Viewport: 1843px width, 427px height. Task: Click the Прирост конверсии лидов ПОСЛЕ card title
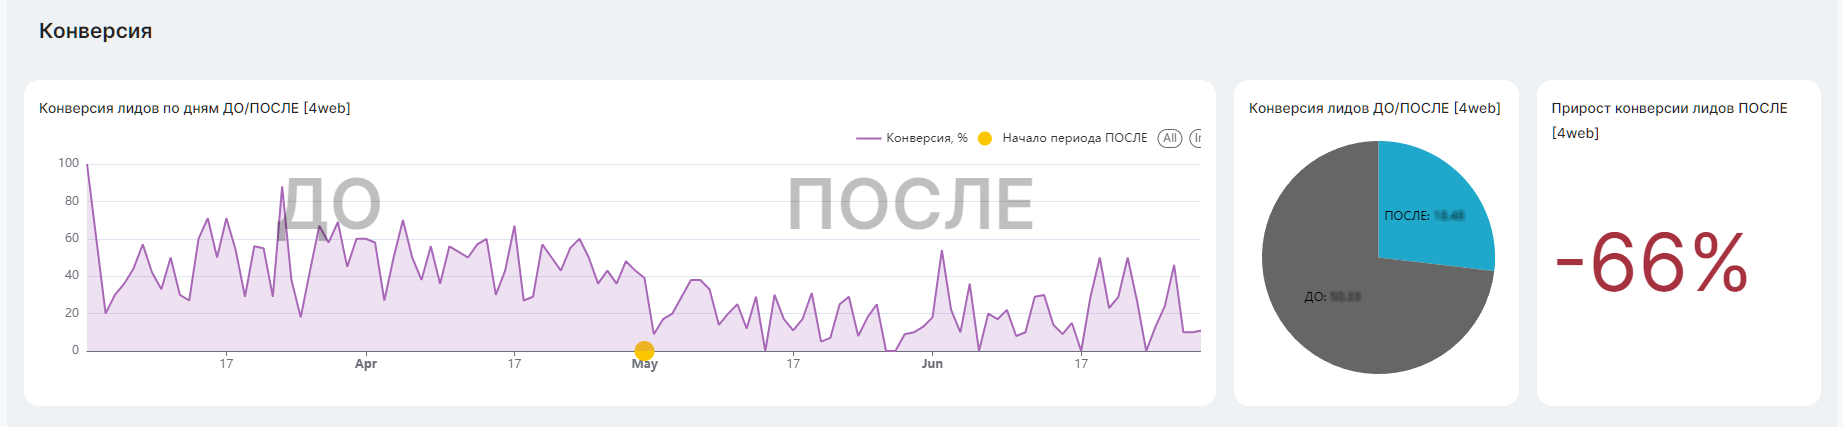(x=1668, y=108)
